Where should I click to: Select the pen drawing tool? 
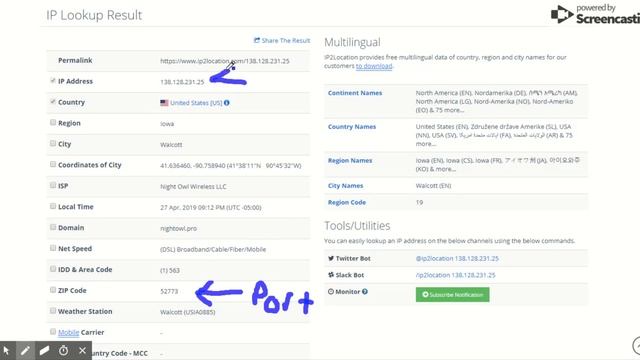[x=25, y=351]
